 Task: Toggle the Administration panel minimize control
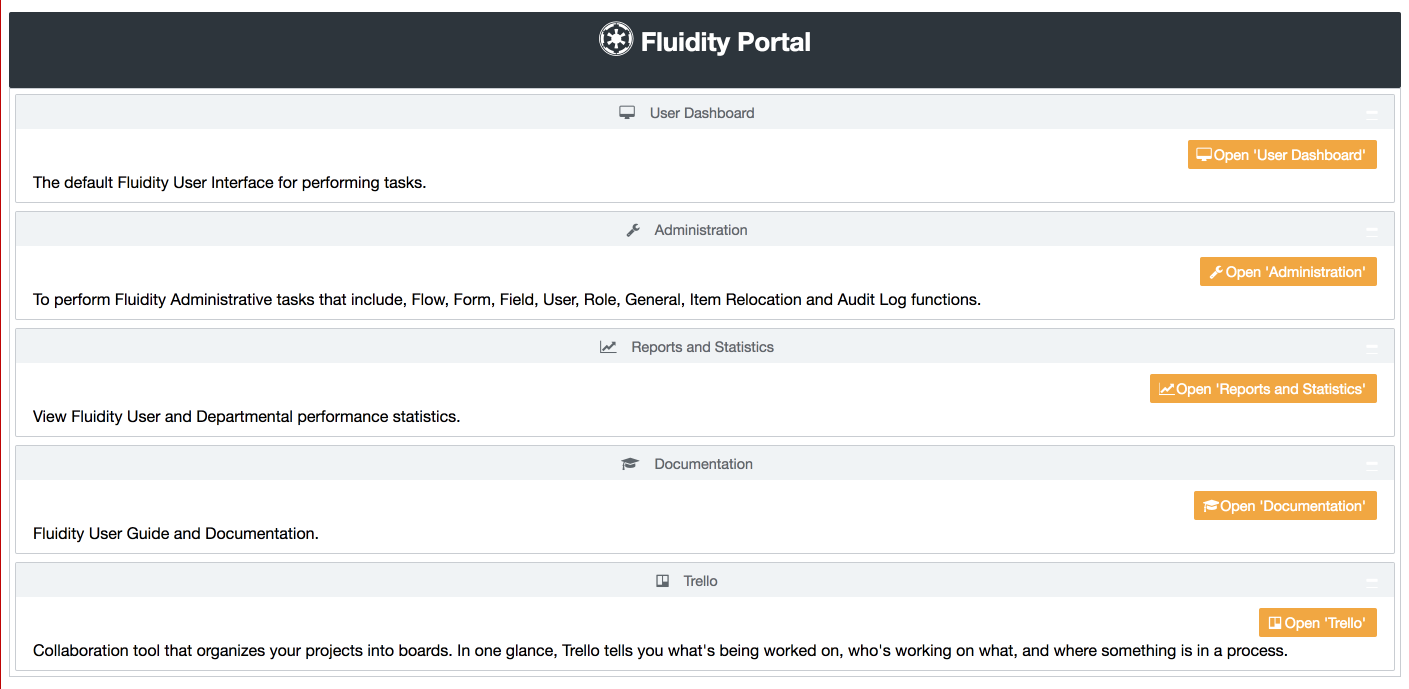pos(1372,229)
